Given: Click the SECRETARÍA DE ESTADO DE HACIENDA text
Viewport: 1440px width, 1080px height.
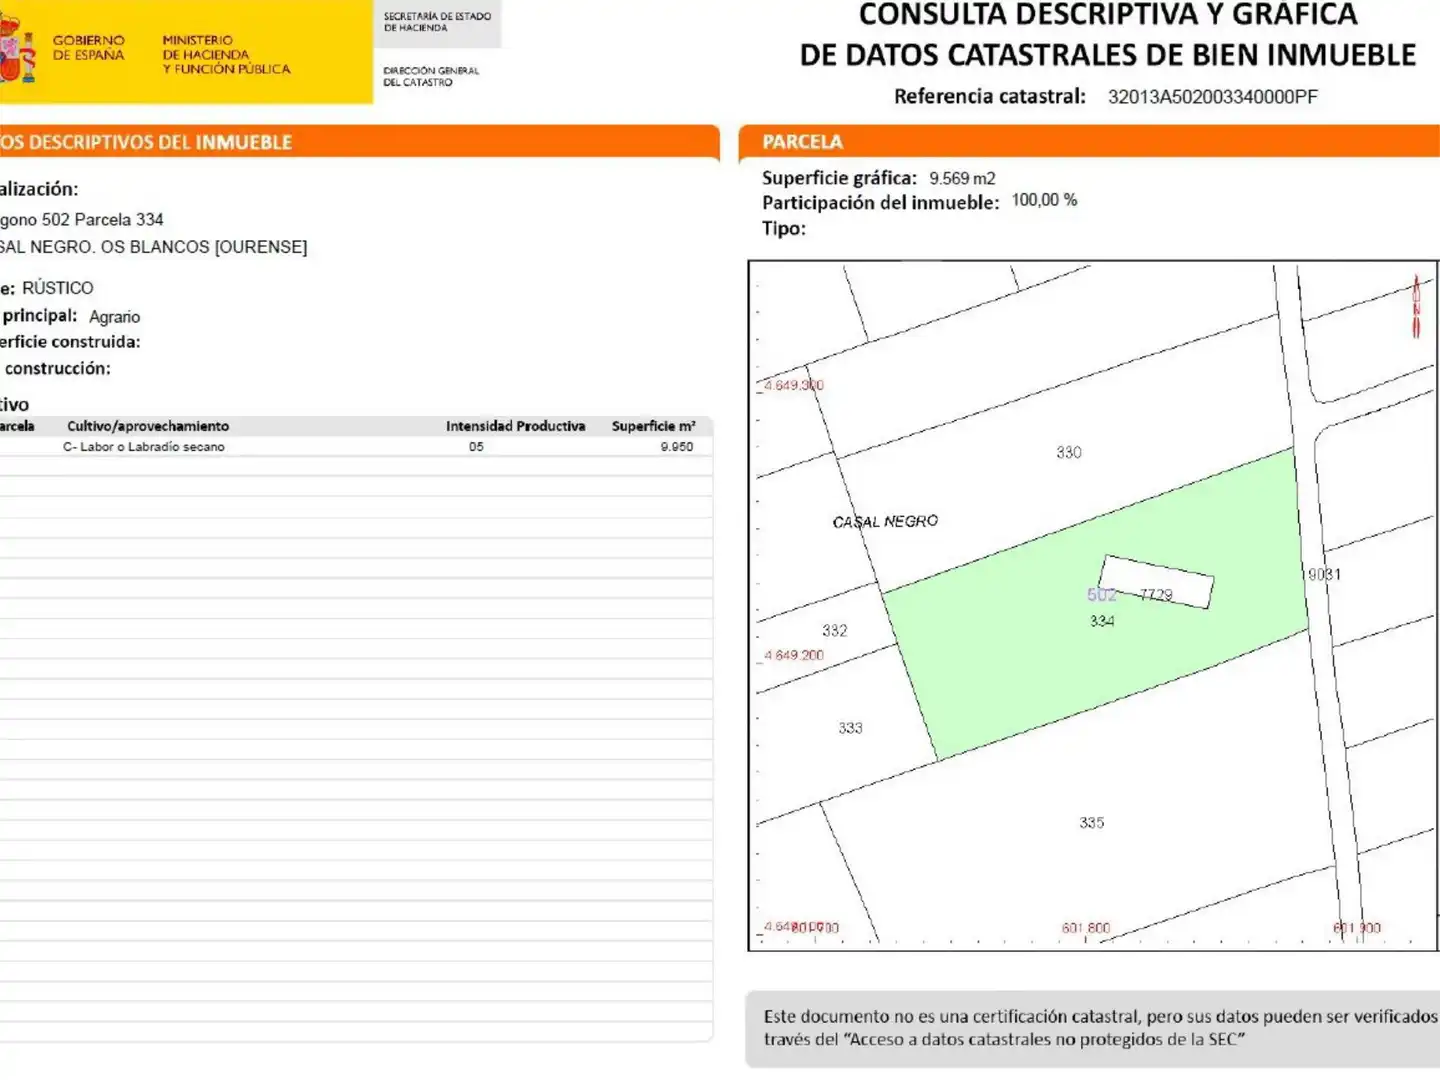Looking at the screenshot, I should 437,22.
